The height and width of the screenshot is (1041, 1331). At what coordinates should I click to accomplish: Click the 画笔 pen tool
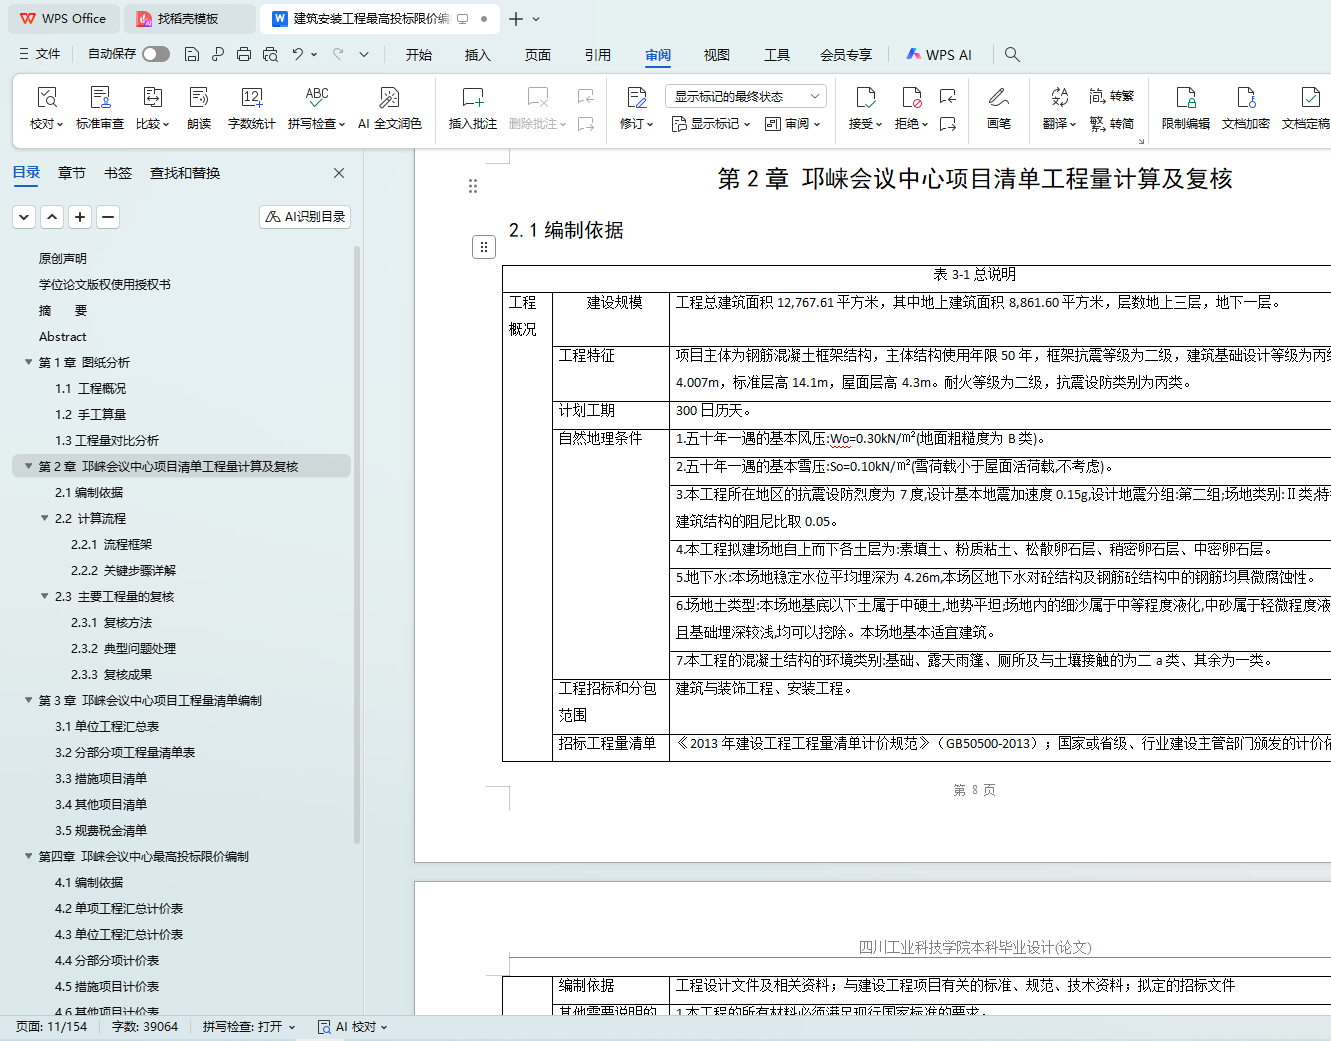pyautogui.click(x=998, y=98)
